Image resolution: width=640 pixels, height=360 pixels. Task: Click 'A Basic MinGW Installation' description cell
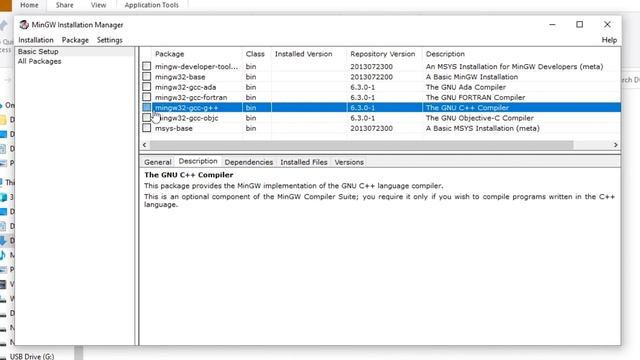click(472, 77)
